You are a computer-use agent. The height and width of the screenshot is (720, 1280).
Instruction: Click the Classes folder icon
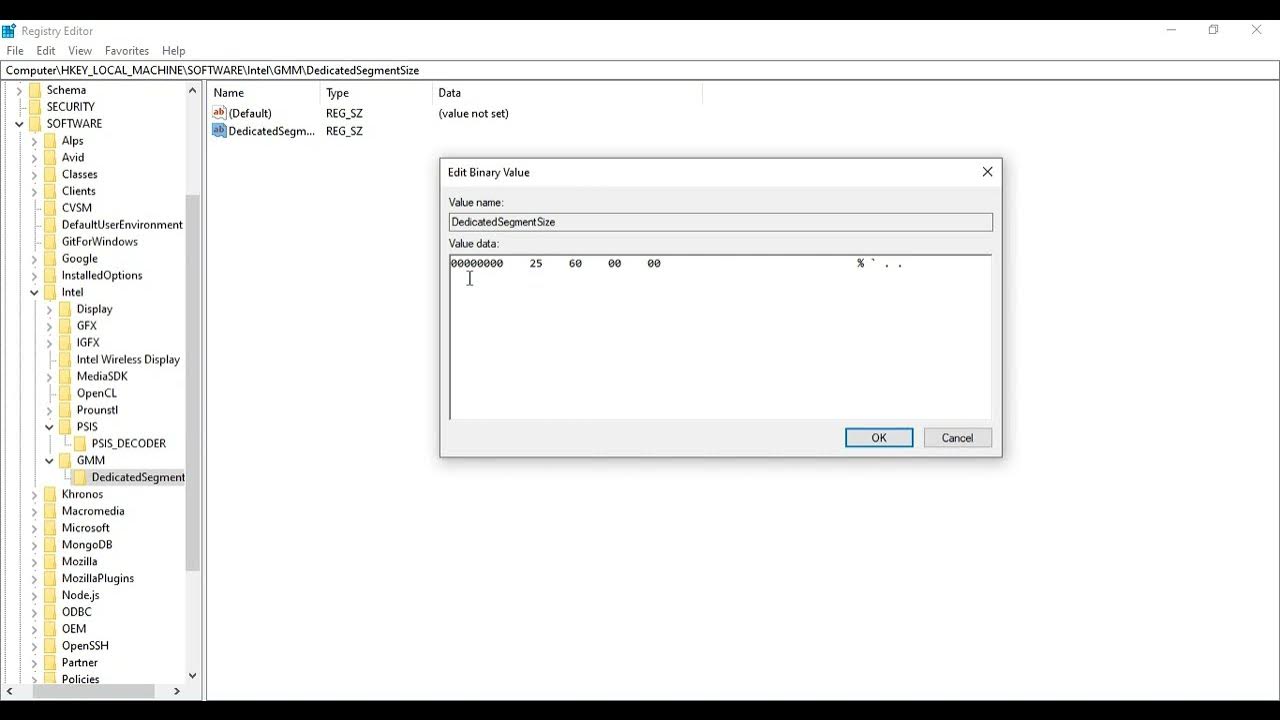(x=51, y=174)
